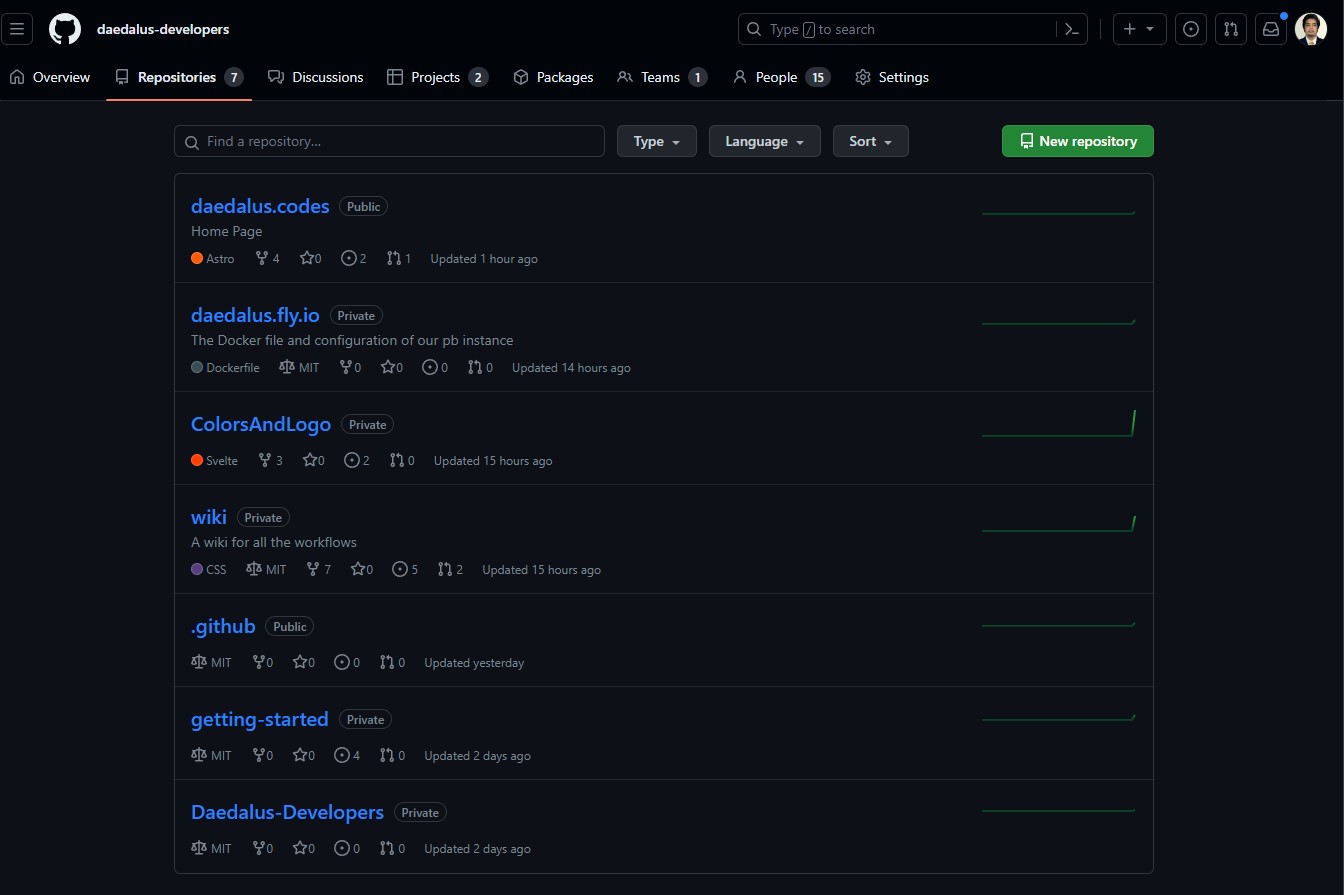Open the Settings tab

coord(892,77)
